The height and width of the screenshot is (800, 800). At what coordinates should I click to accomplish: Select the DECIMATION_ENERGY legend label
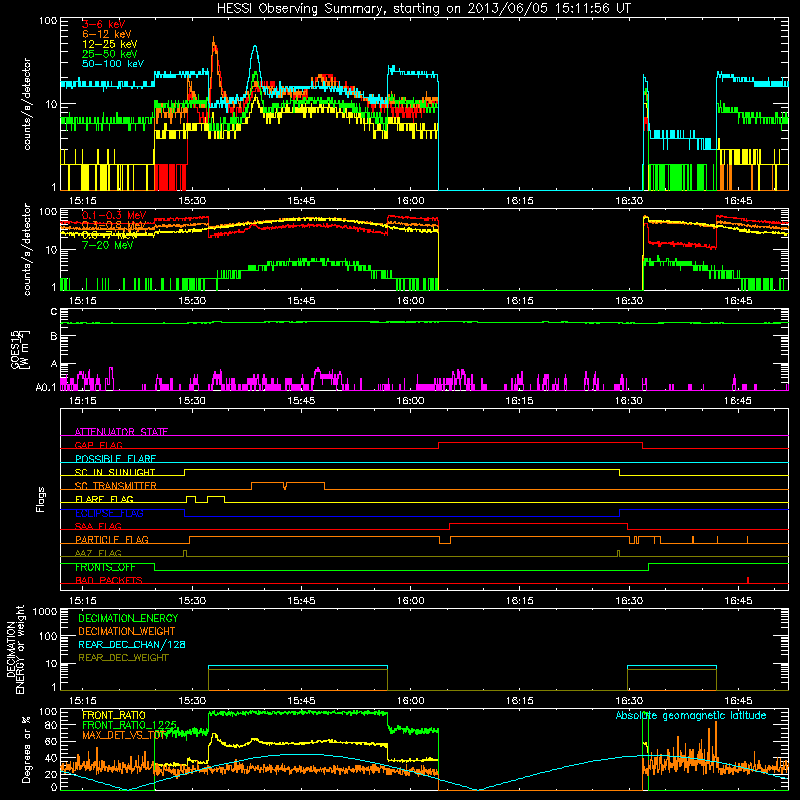pyautogui.click(x=128, y=618)
